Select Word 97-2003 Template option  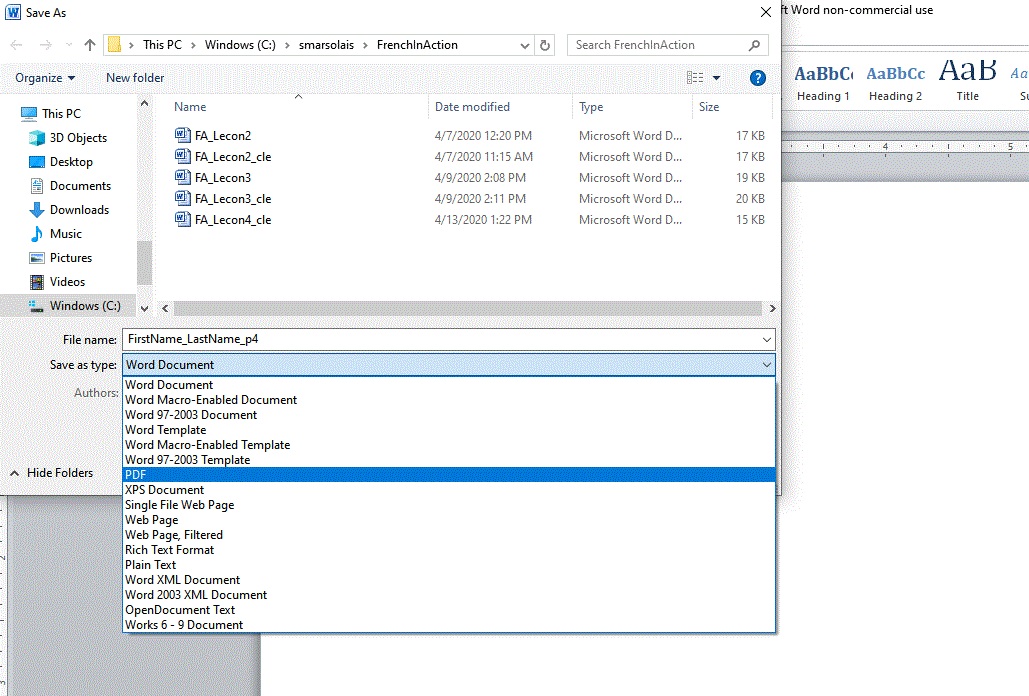(x=449, y=460)
